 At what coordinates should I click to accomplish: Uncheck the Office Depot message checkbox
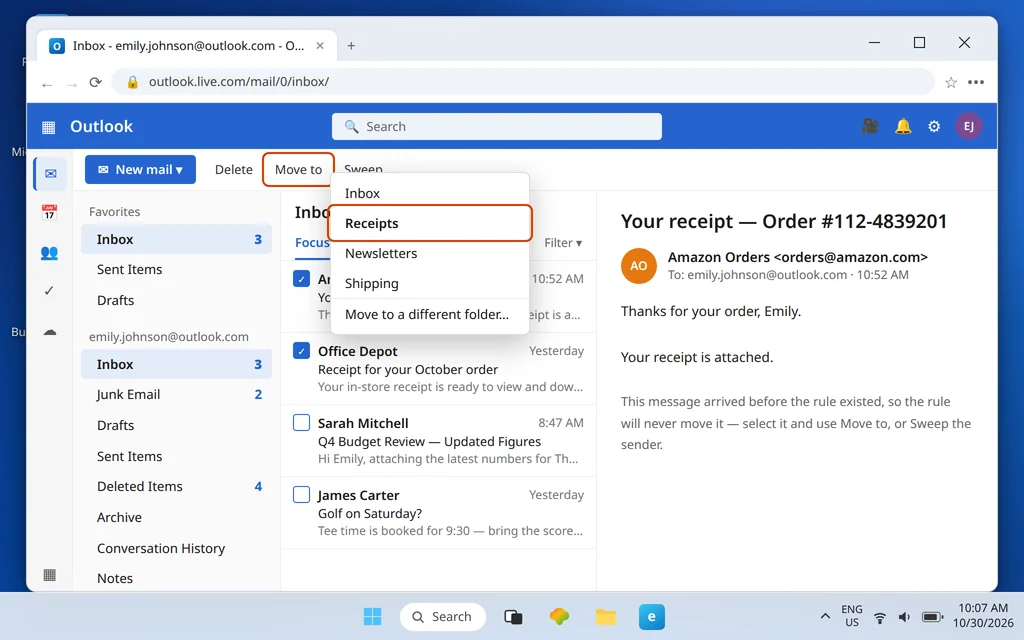pyautogui.click(x=301, y=351)
